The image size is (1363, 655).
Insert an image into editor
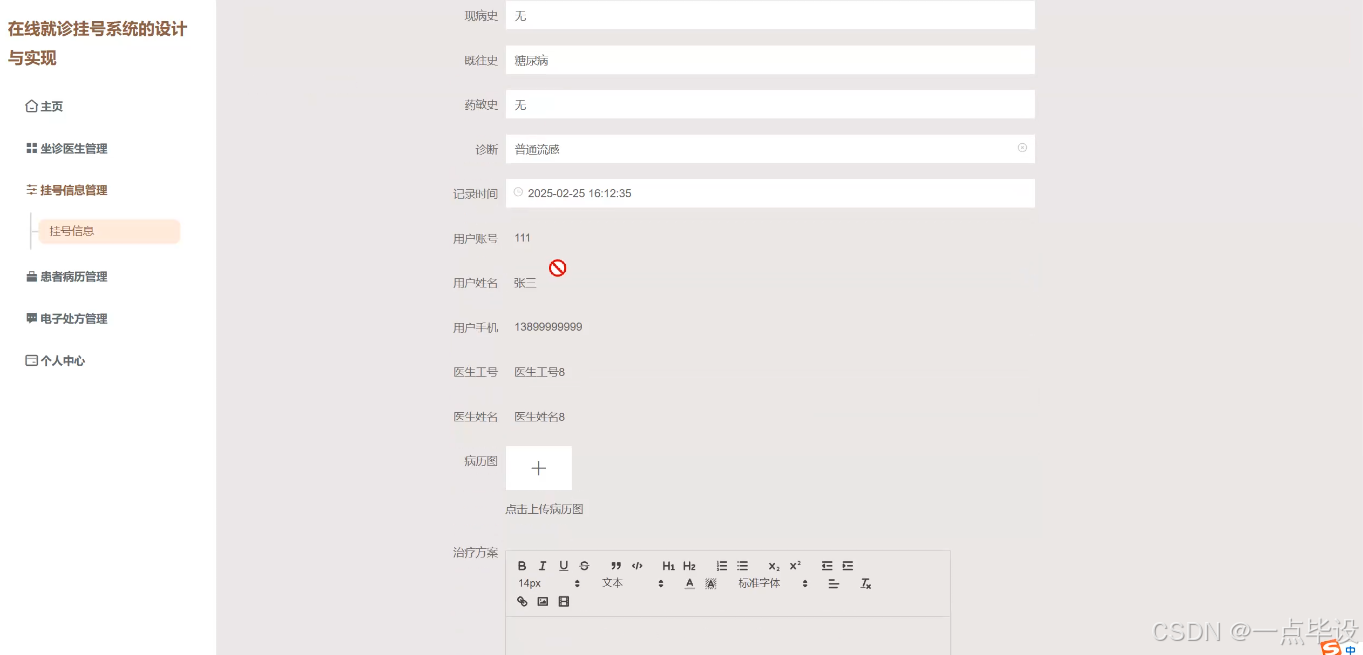click(x=543, y=602)
